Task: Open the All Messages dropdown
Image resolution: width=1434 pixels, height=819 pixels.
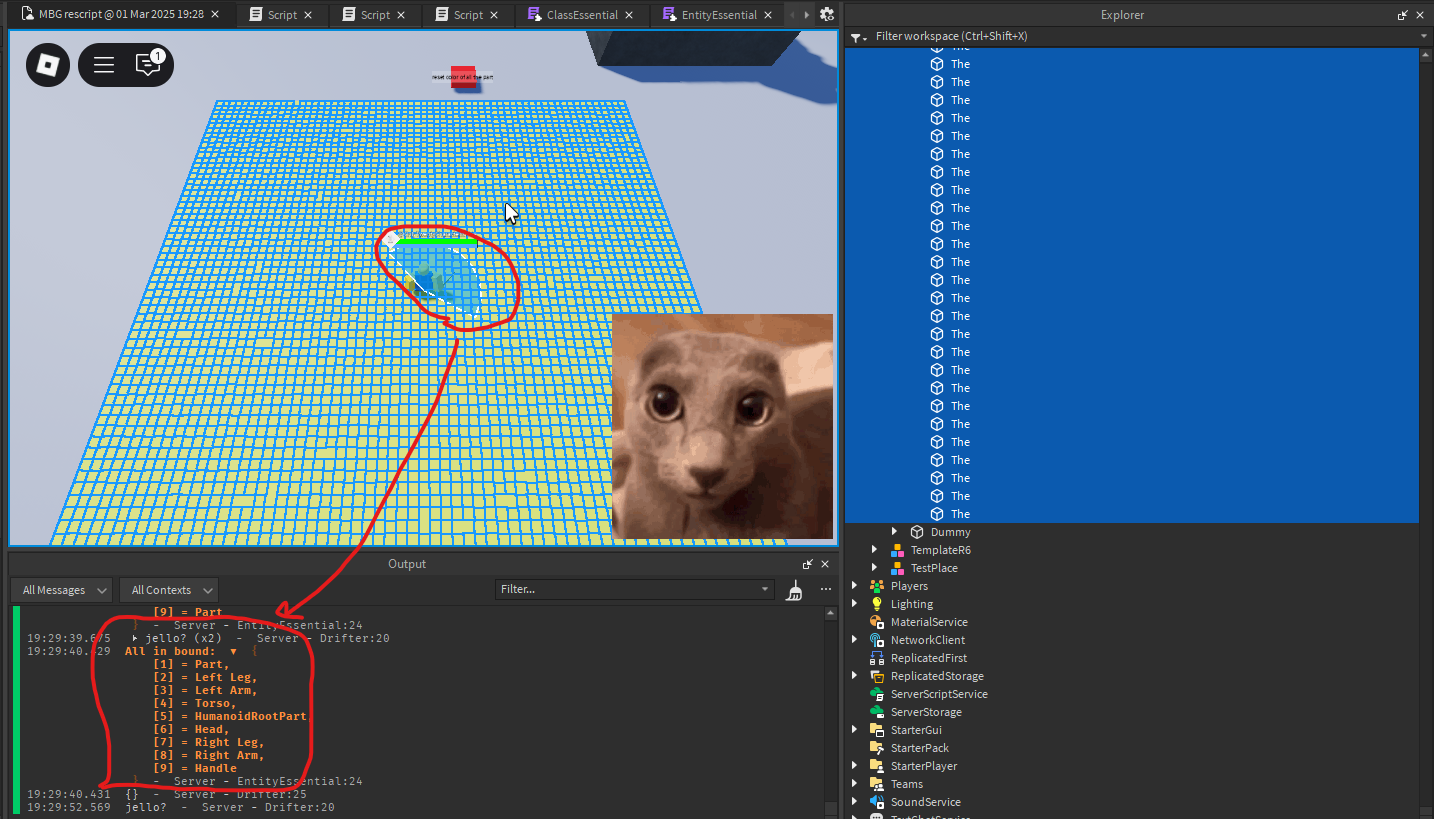Action: point(61,590)
